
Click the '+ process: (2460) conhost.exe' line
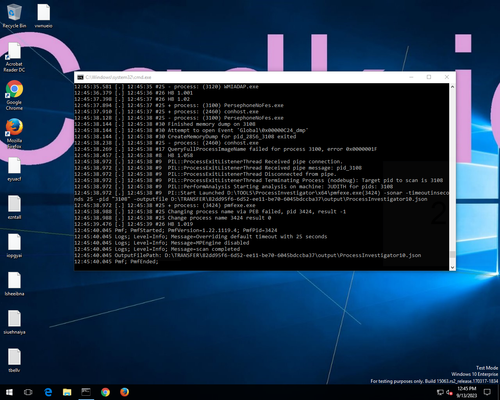tap(166, 112)
